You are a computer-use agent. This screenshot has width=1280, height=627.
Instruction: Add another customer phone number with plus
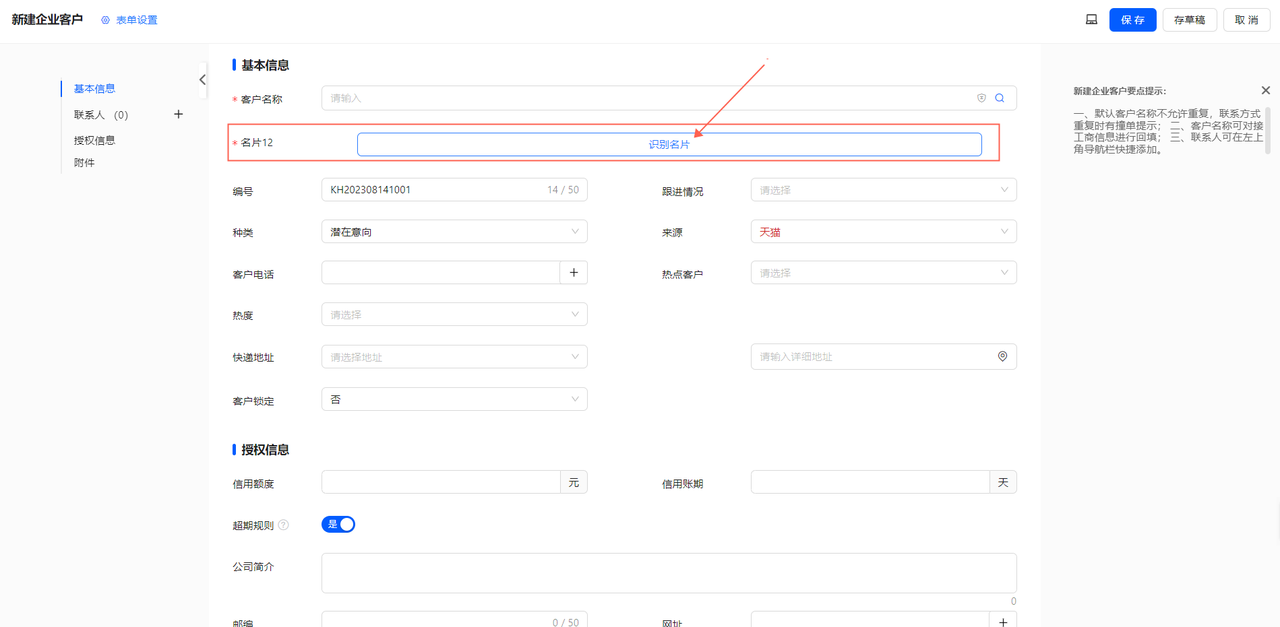[573, 272]
